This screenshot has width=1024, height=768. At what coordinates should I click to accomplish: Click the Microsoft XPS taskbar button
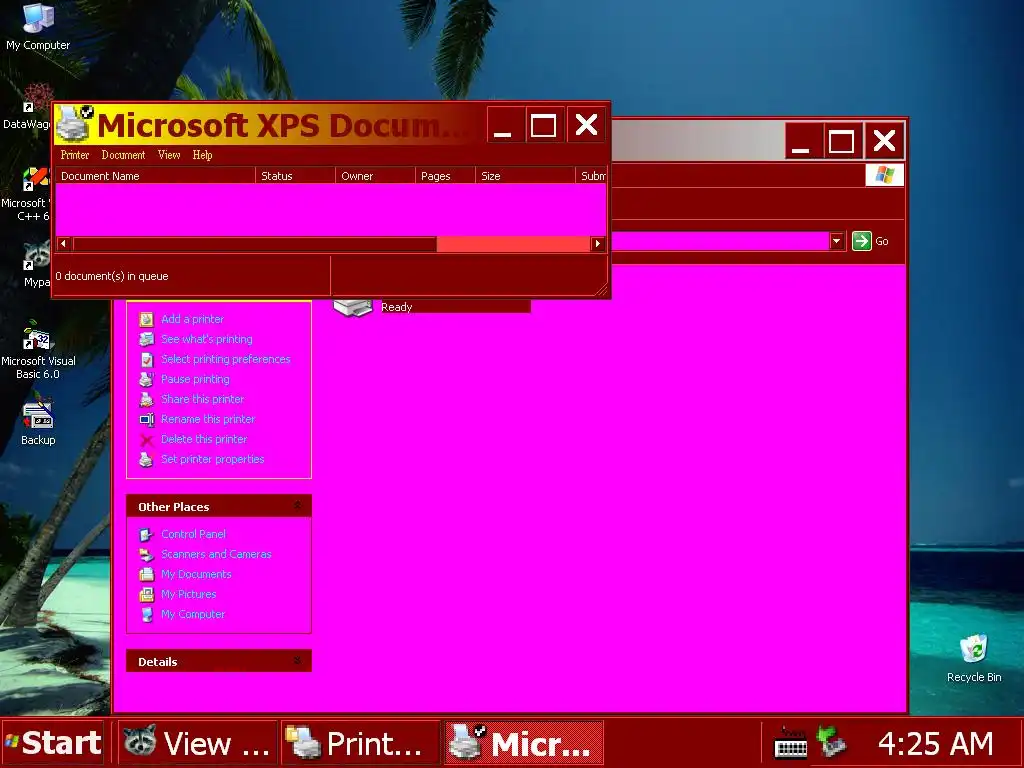(x=523, y=743)
